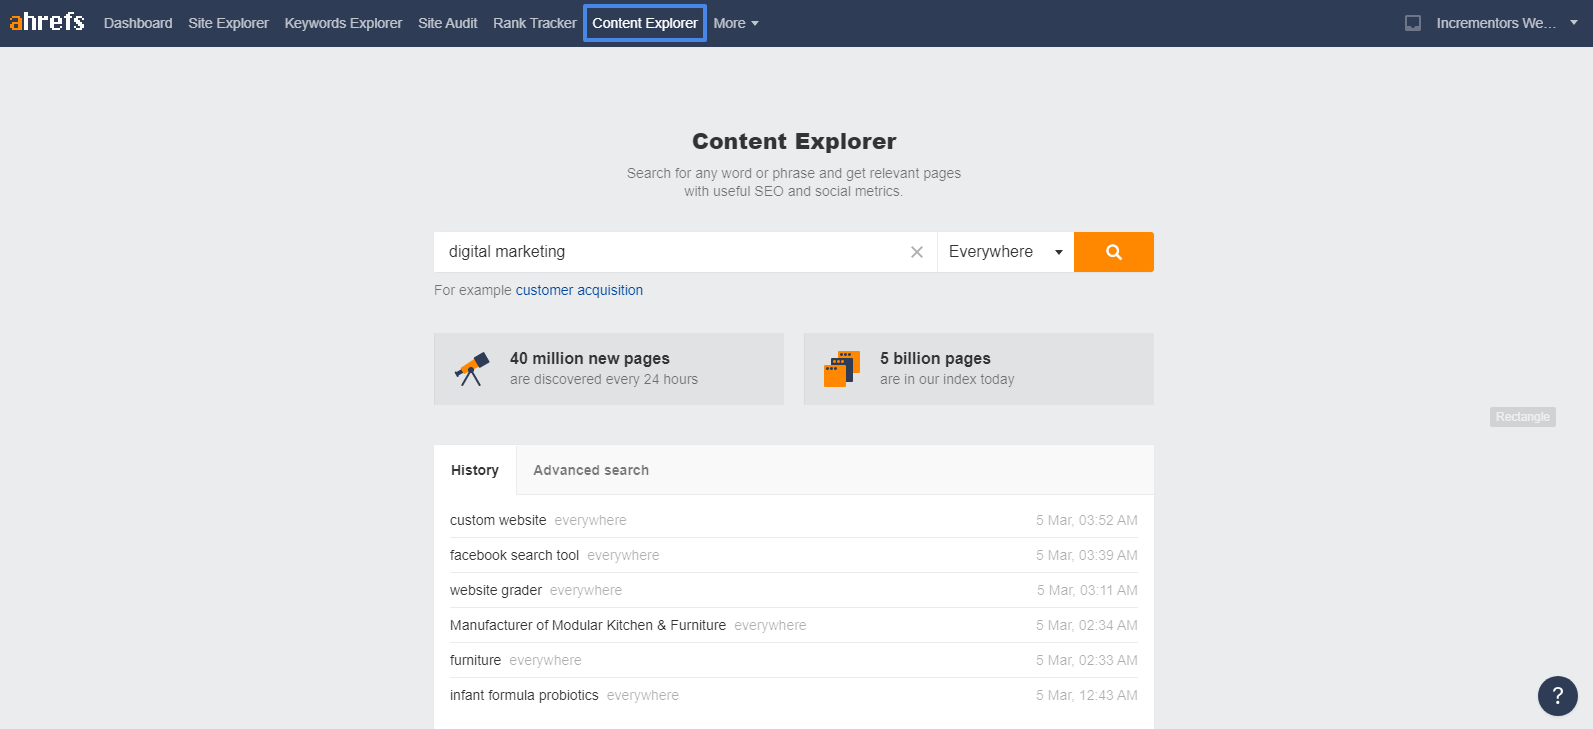Viewport: 1593px width, 729px height.
Task: Open Keywords Explorer
Action: pos(343,23)
